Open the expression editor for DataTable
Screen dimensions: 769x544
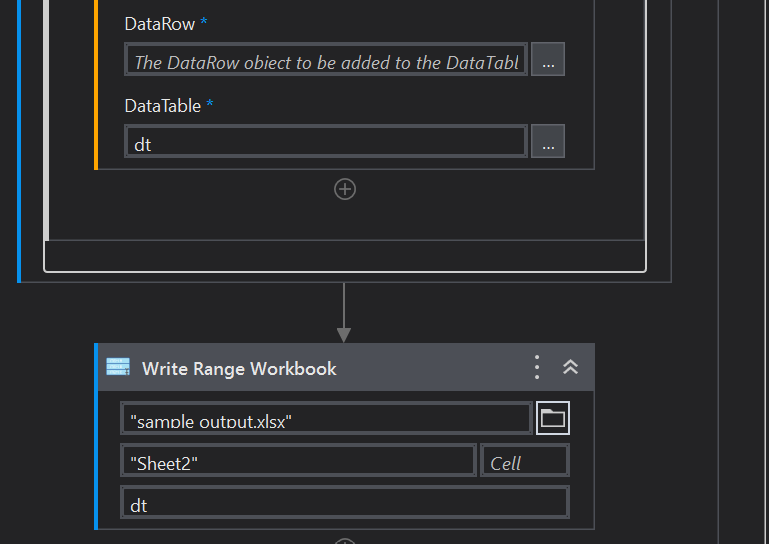(x=548, y=144)
